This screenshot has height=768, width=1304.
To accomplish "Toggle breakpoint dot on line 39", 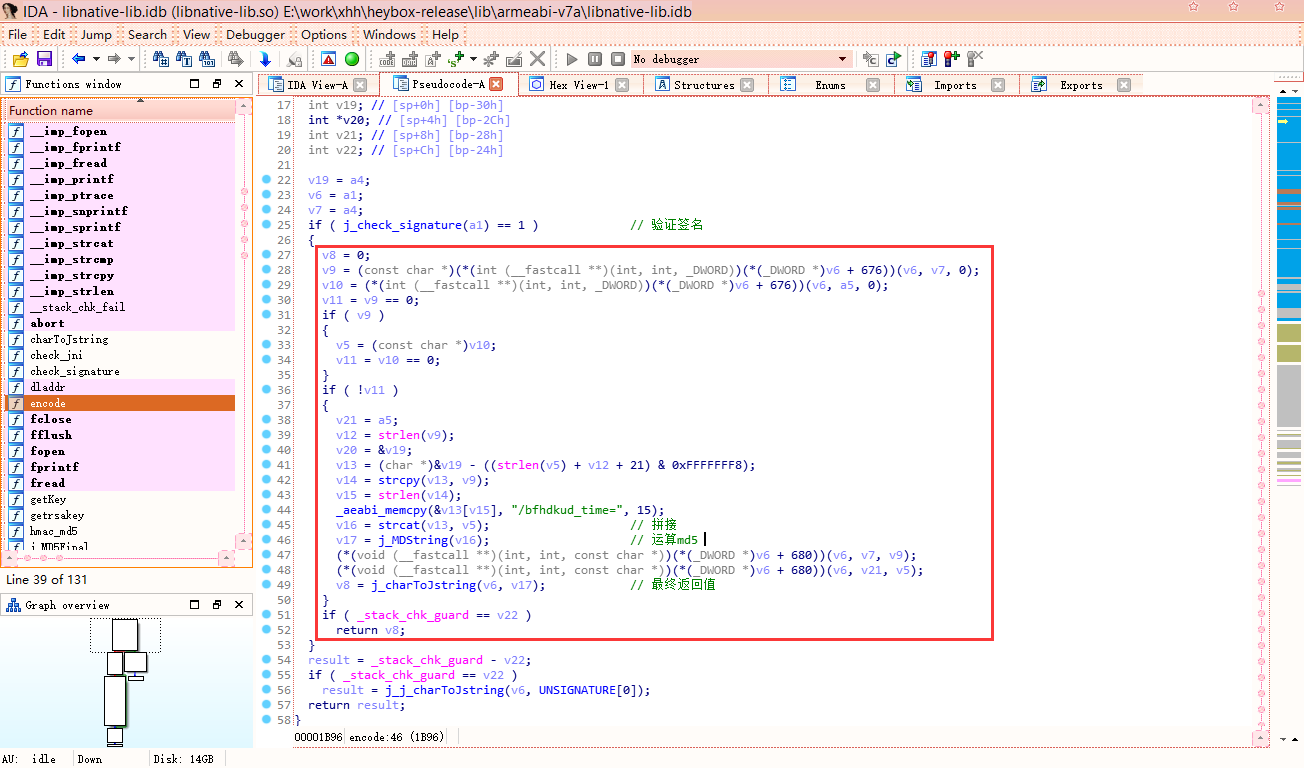I will (266, 435).
